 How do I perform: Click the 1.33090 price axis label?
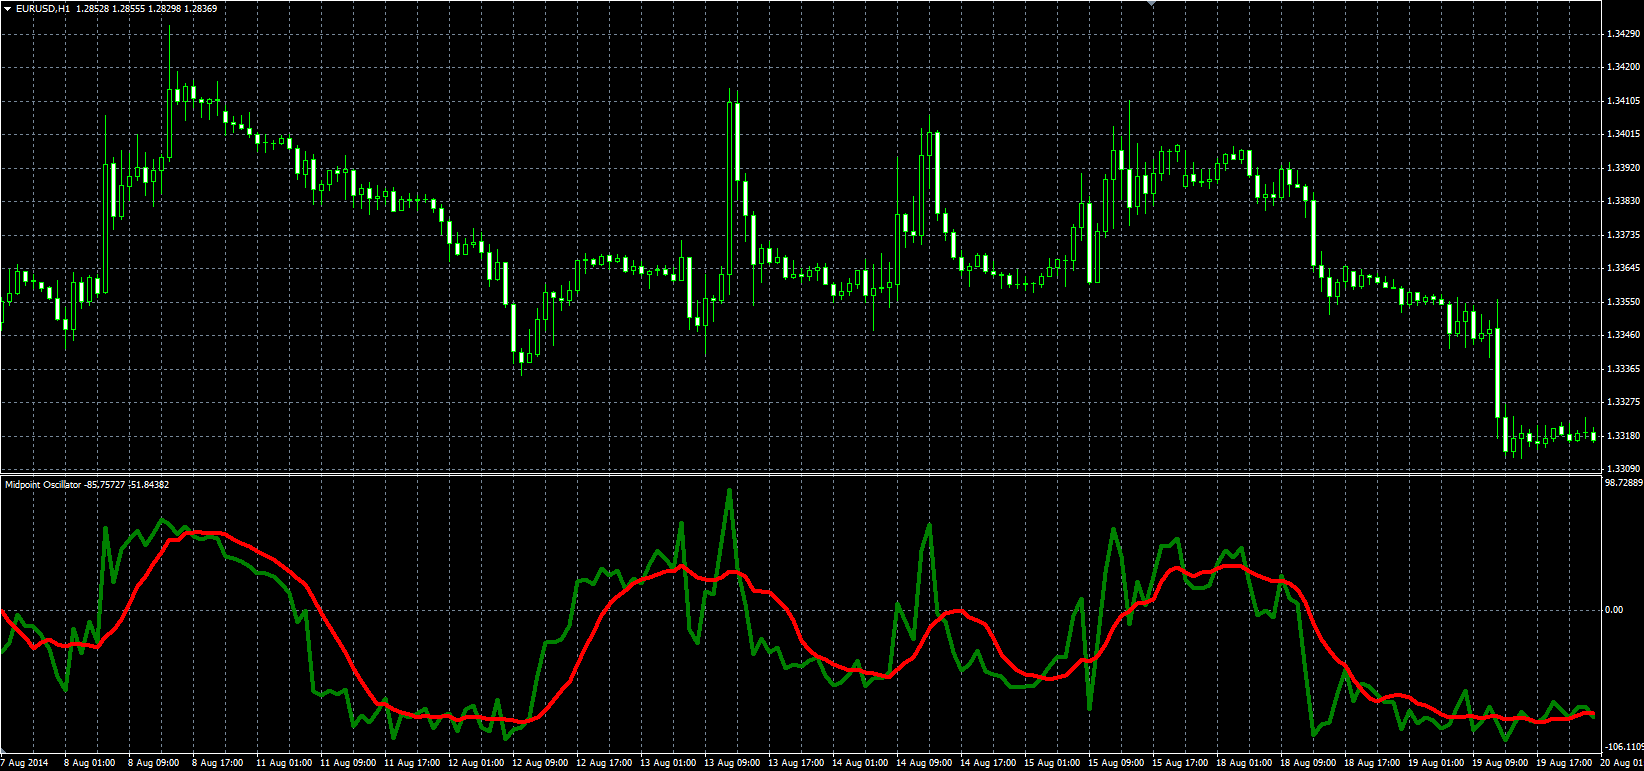pos(1623,469)
